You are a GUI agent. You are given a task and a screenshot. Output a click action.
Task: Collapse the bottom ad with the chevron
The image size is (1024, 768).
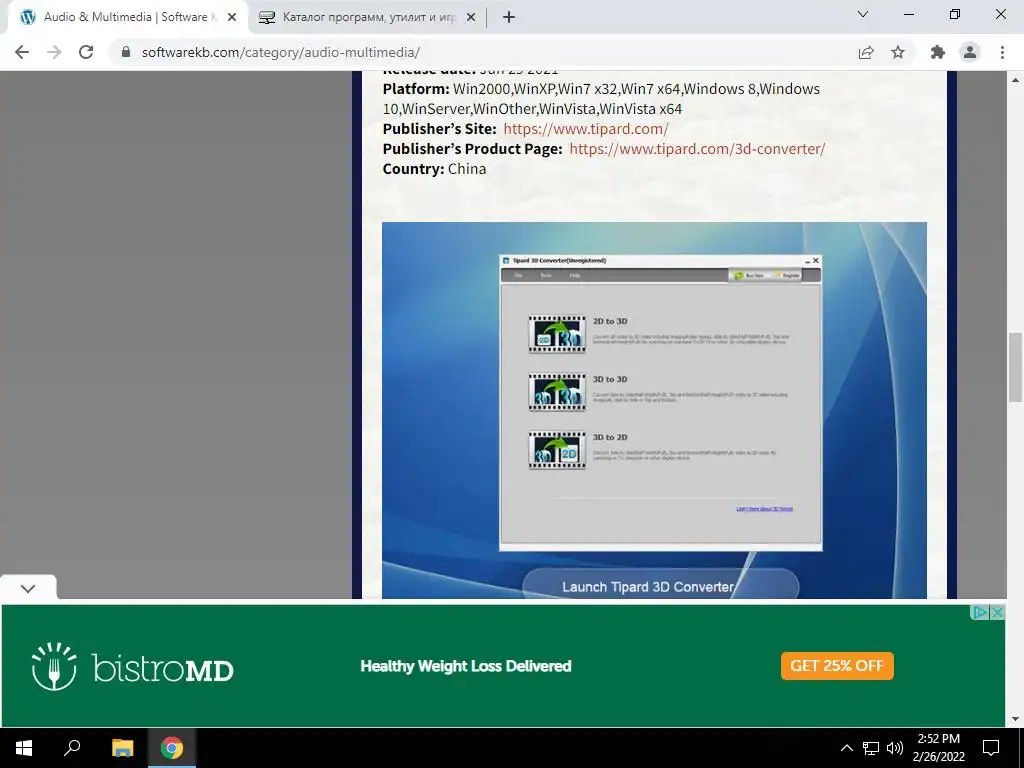(x=28, y=588)
